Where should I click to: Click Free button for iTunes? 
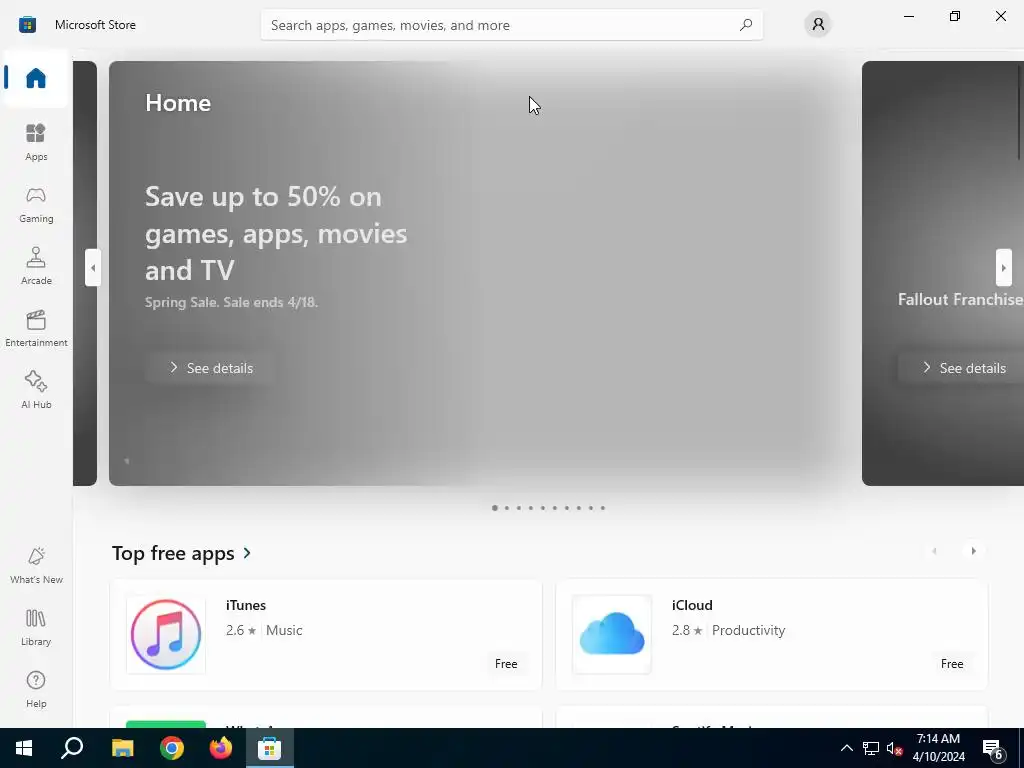point(506,664)
